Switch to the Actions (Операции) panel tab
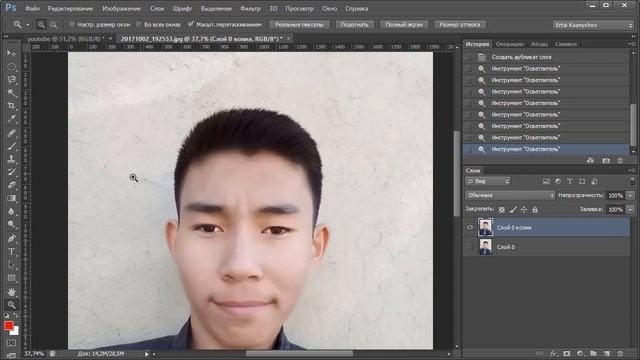640x360 pixels. (509, 44)
